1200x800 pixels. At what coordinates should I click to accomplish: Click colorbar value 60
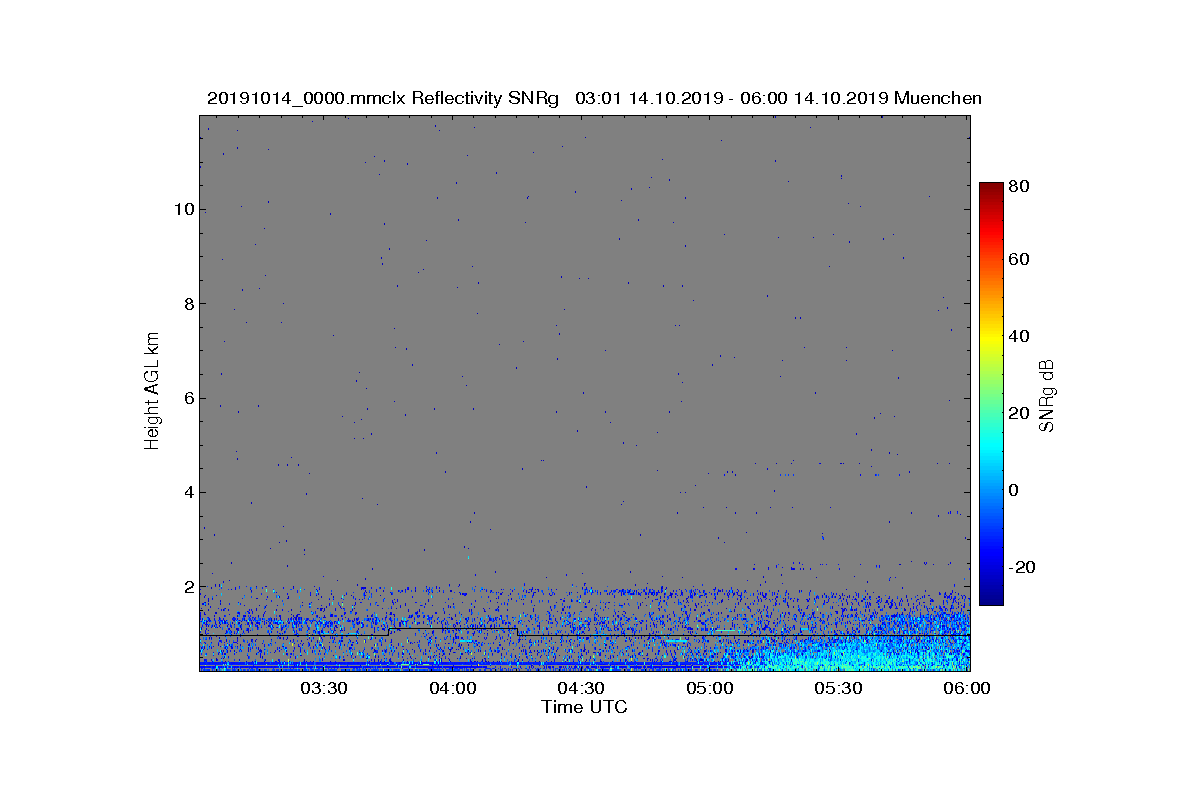(x=1020, y=260)
